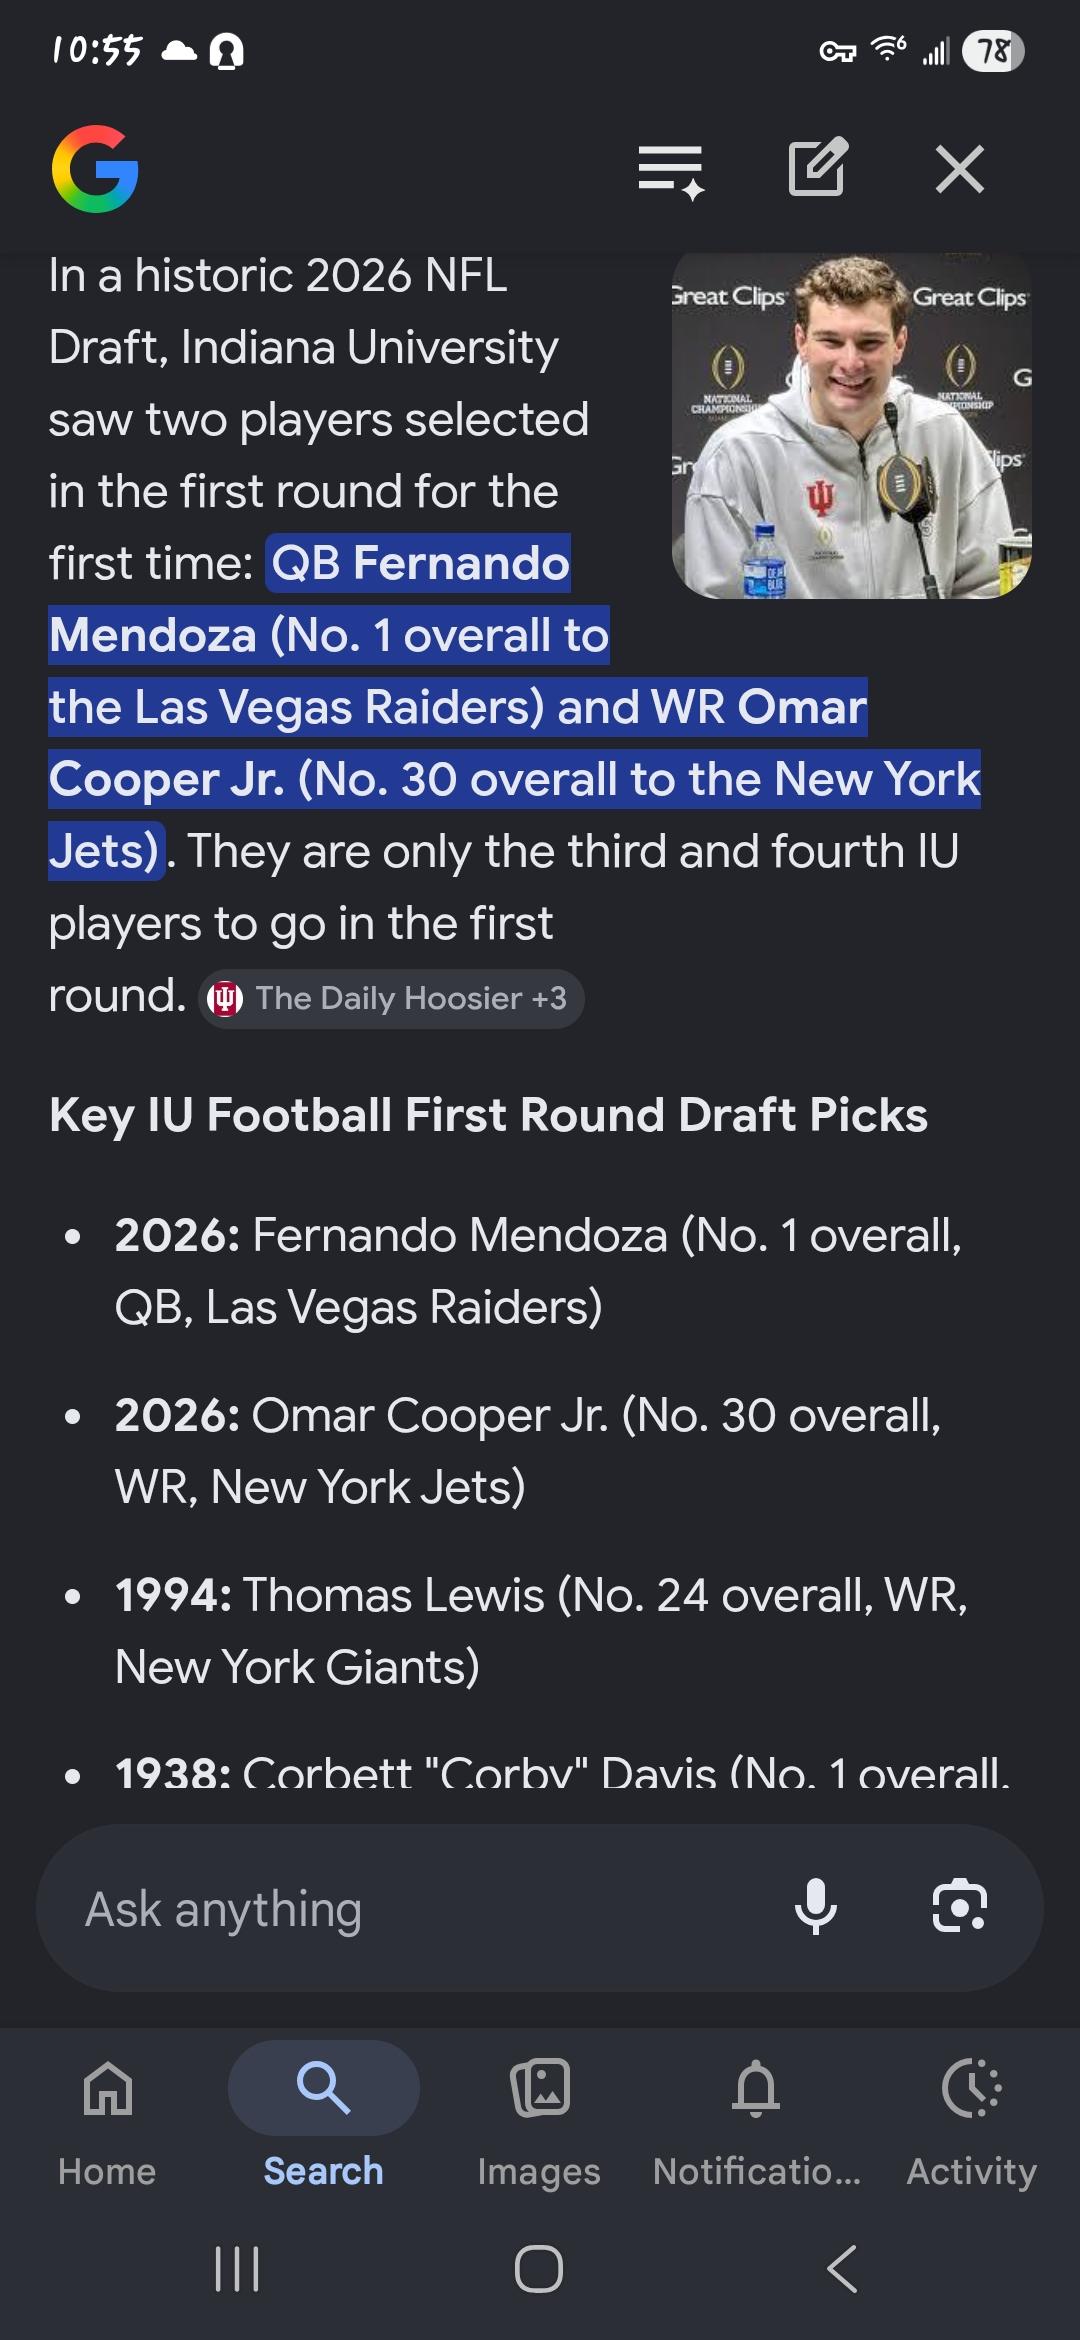Open the AI Mode history list icon
Screen dimensions: 1080x2340
(x=671, y=170)
